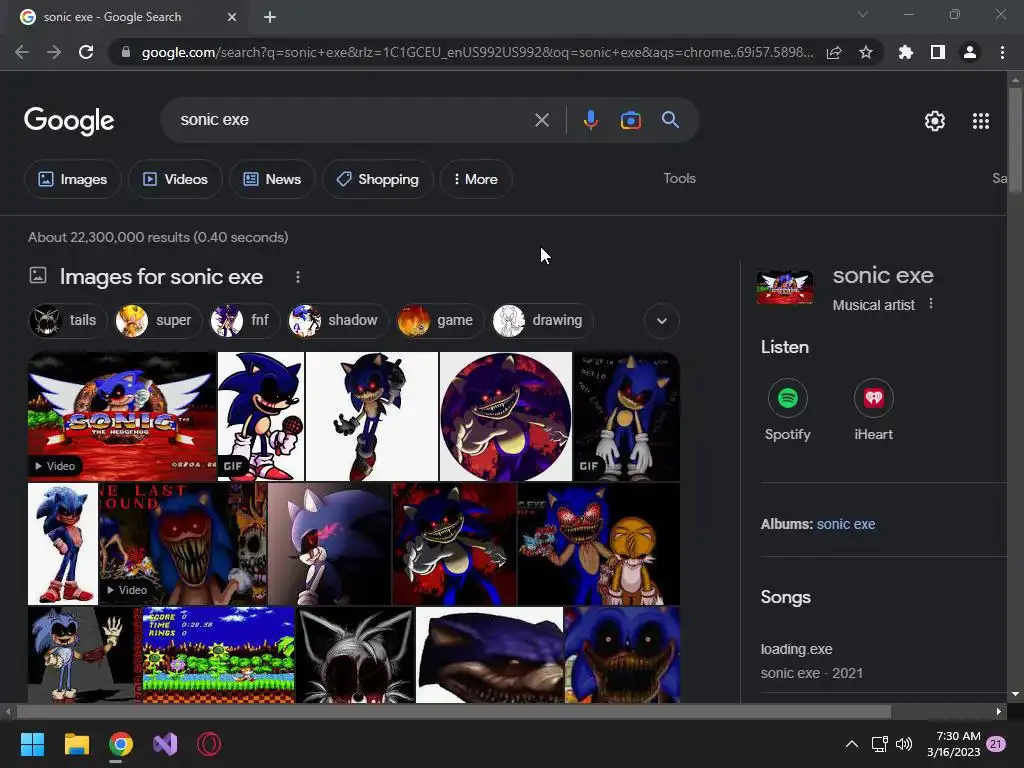Screen dimensions: 1024x768
Task: Open Opera browser from taskbar
Action: [x=209, y=744]
